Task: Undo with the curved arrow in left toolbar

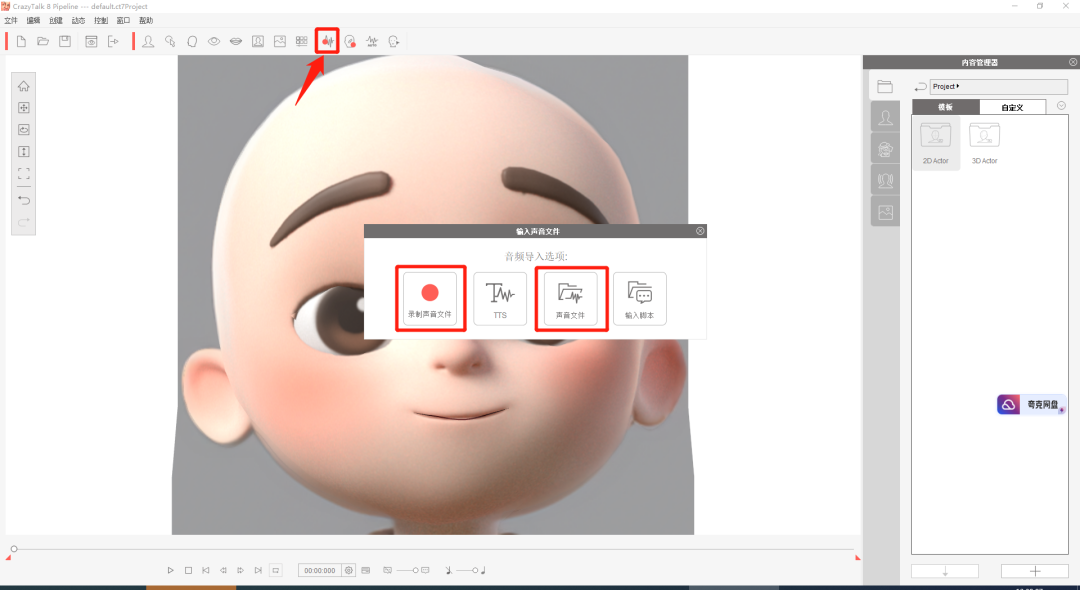Action: pyautogui.click(x=23, y=200)
